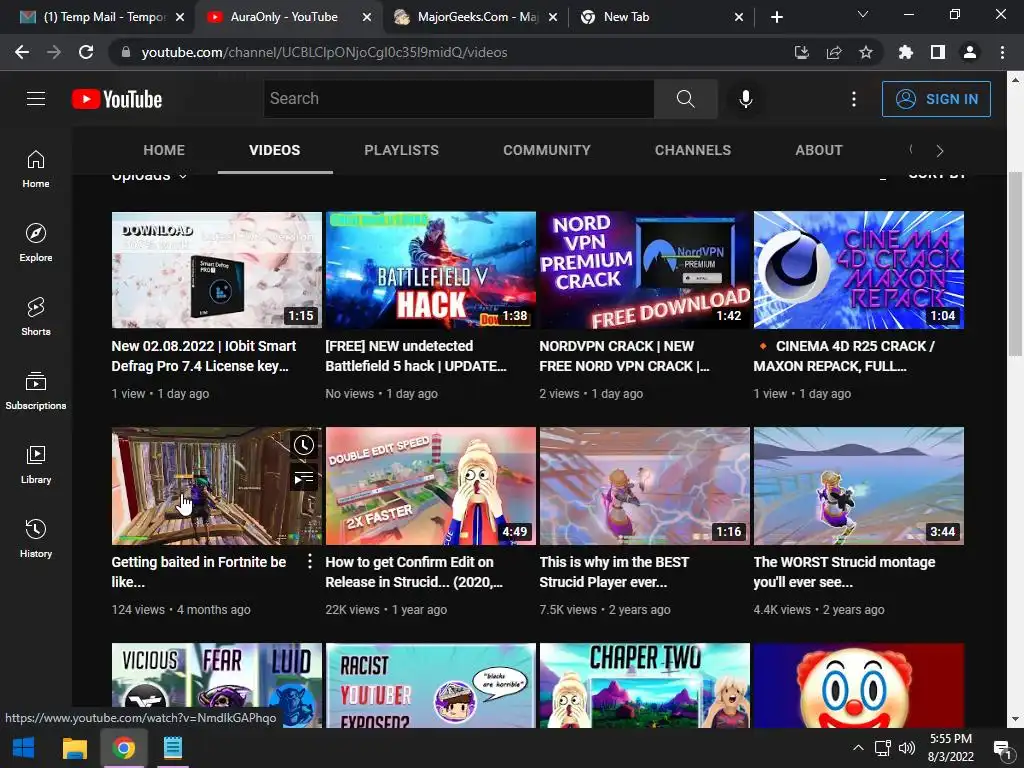Open the YouTube hamburger guide menu
Viewport: 1024px width, 768px height.
pyautogui.click(x=36, y=99)
